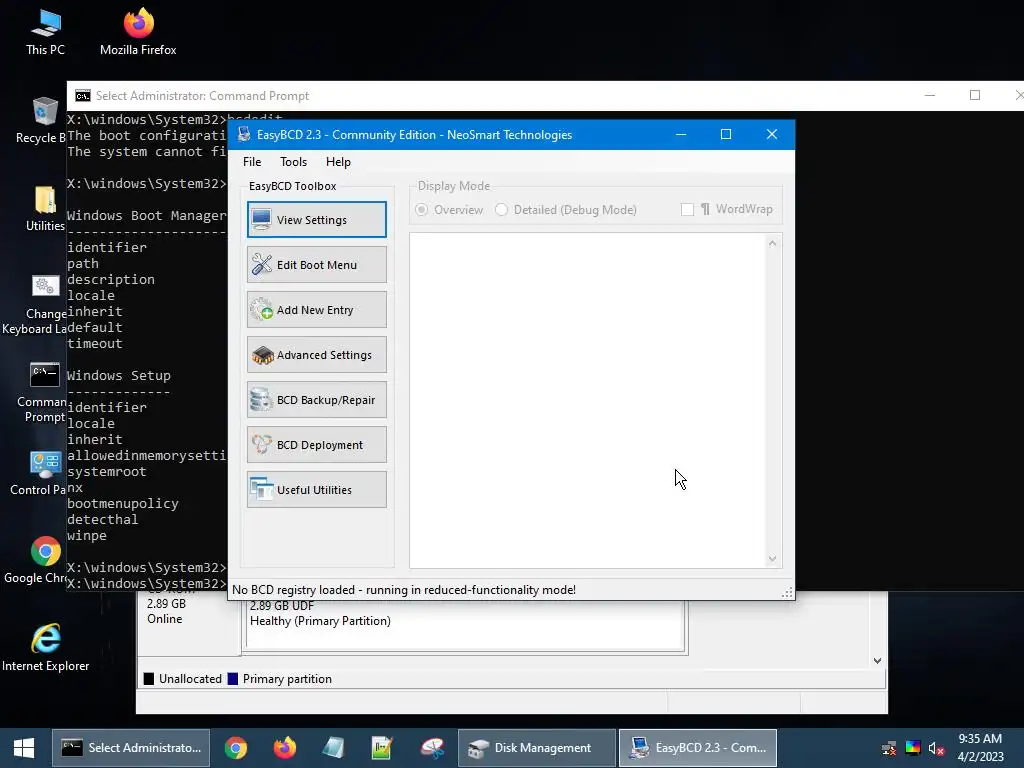The image size is (1024, 768).
Task: Click the 'No BCD registry loaded' status text
Action: point(404,590)
